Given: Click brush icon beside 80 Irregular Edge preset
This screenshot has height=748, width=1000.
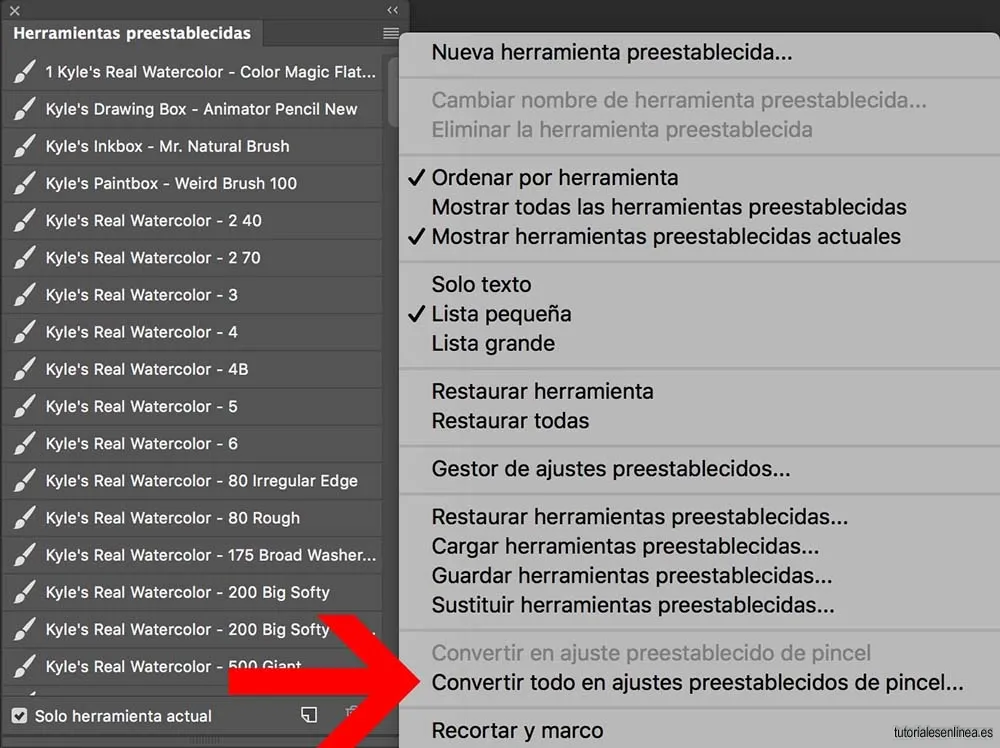Looking at the screenshot, I should point(24,481).
